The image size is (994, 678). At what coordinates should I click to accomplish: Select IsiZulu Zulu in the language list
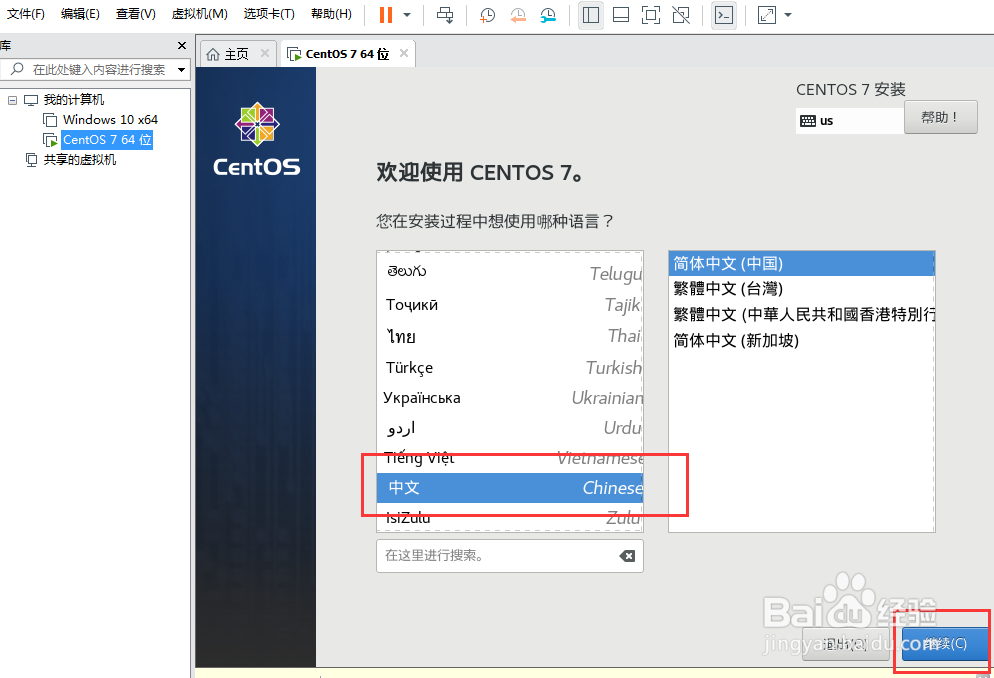tap(510, 517)
